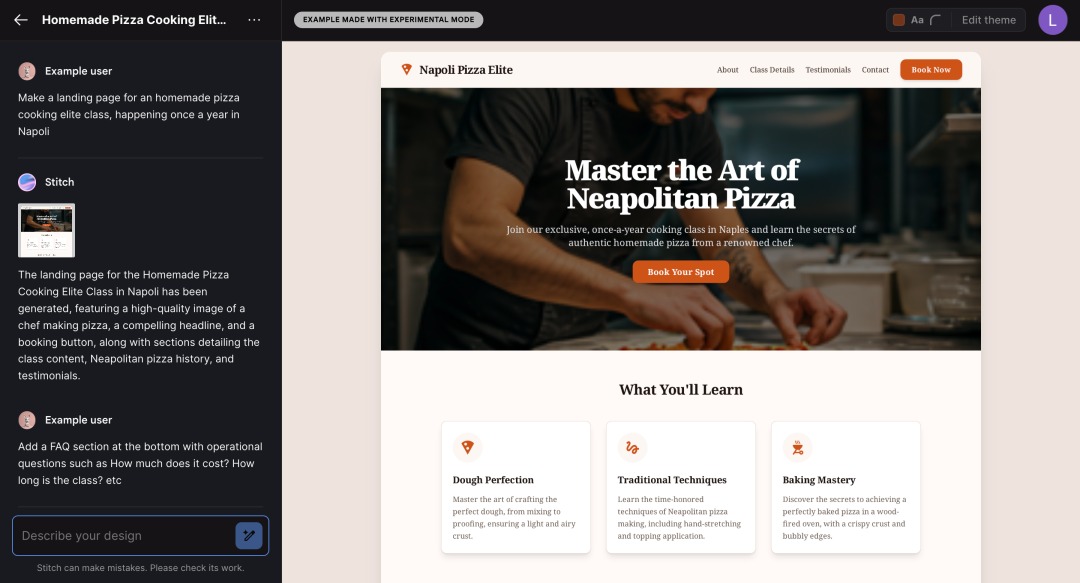Click the magic wand generate icon

pyautogui.click(x=249, y=535)
